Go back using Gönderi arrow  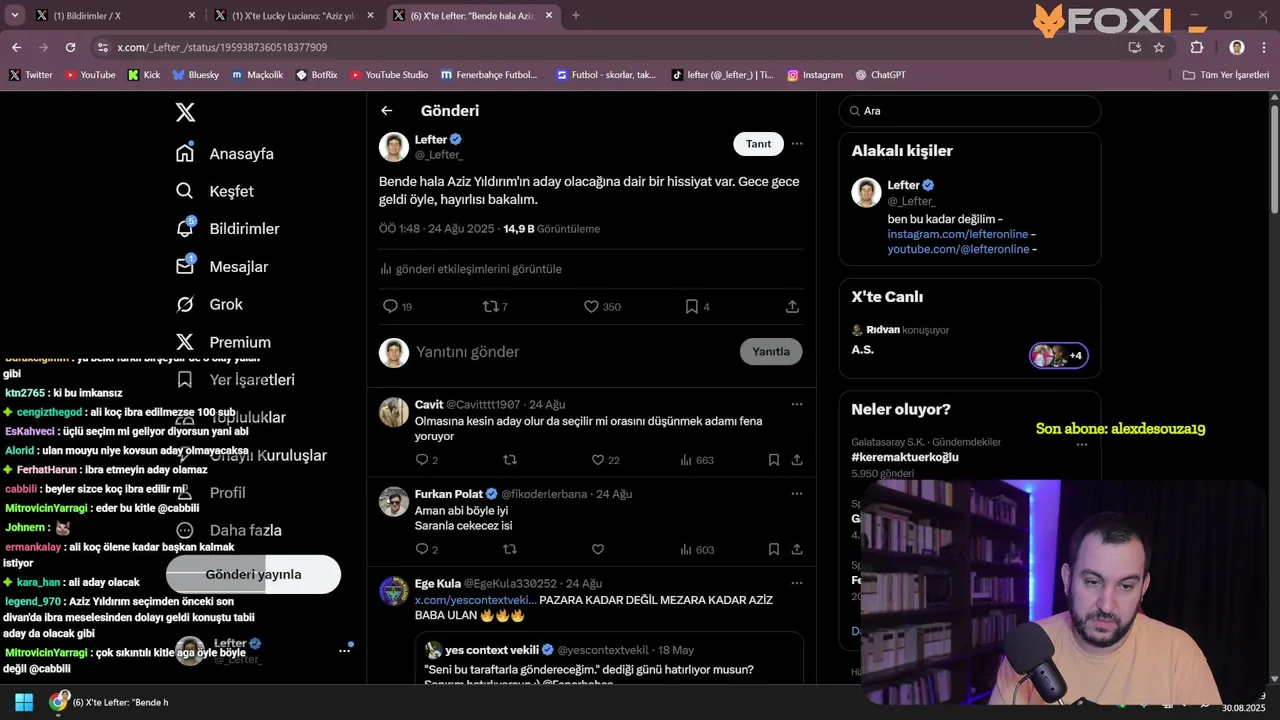(x=387, y=111)
